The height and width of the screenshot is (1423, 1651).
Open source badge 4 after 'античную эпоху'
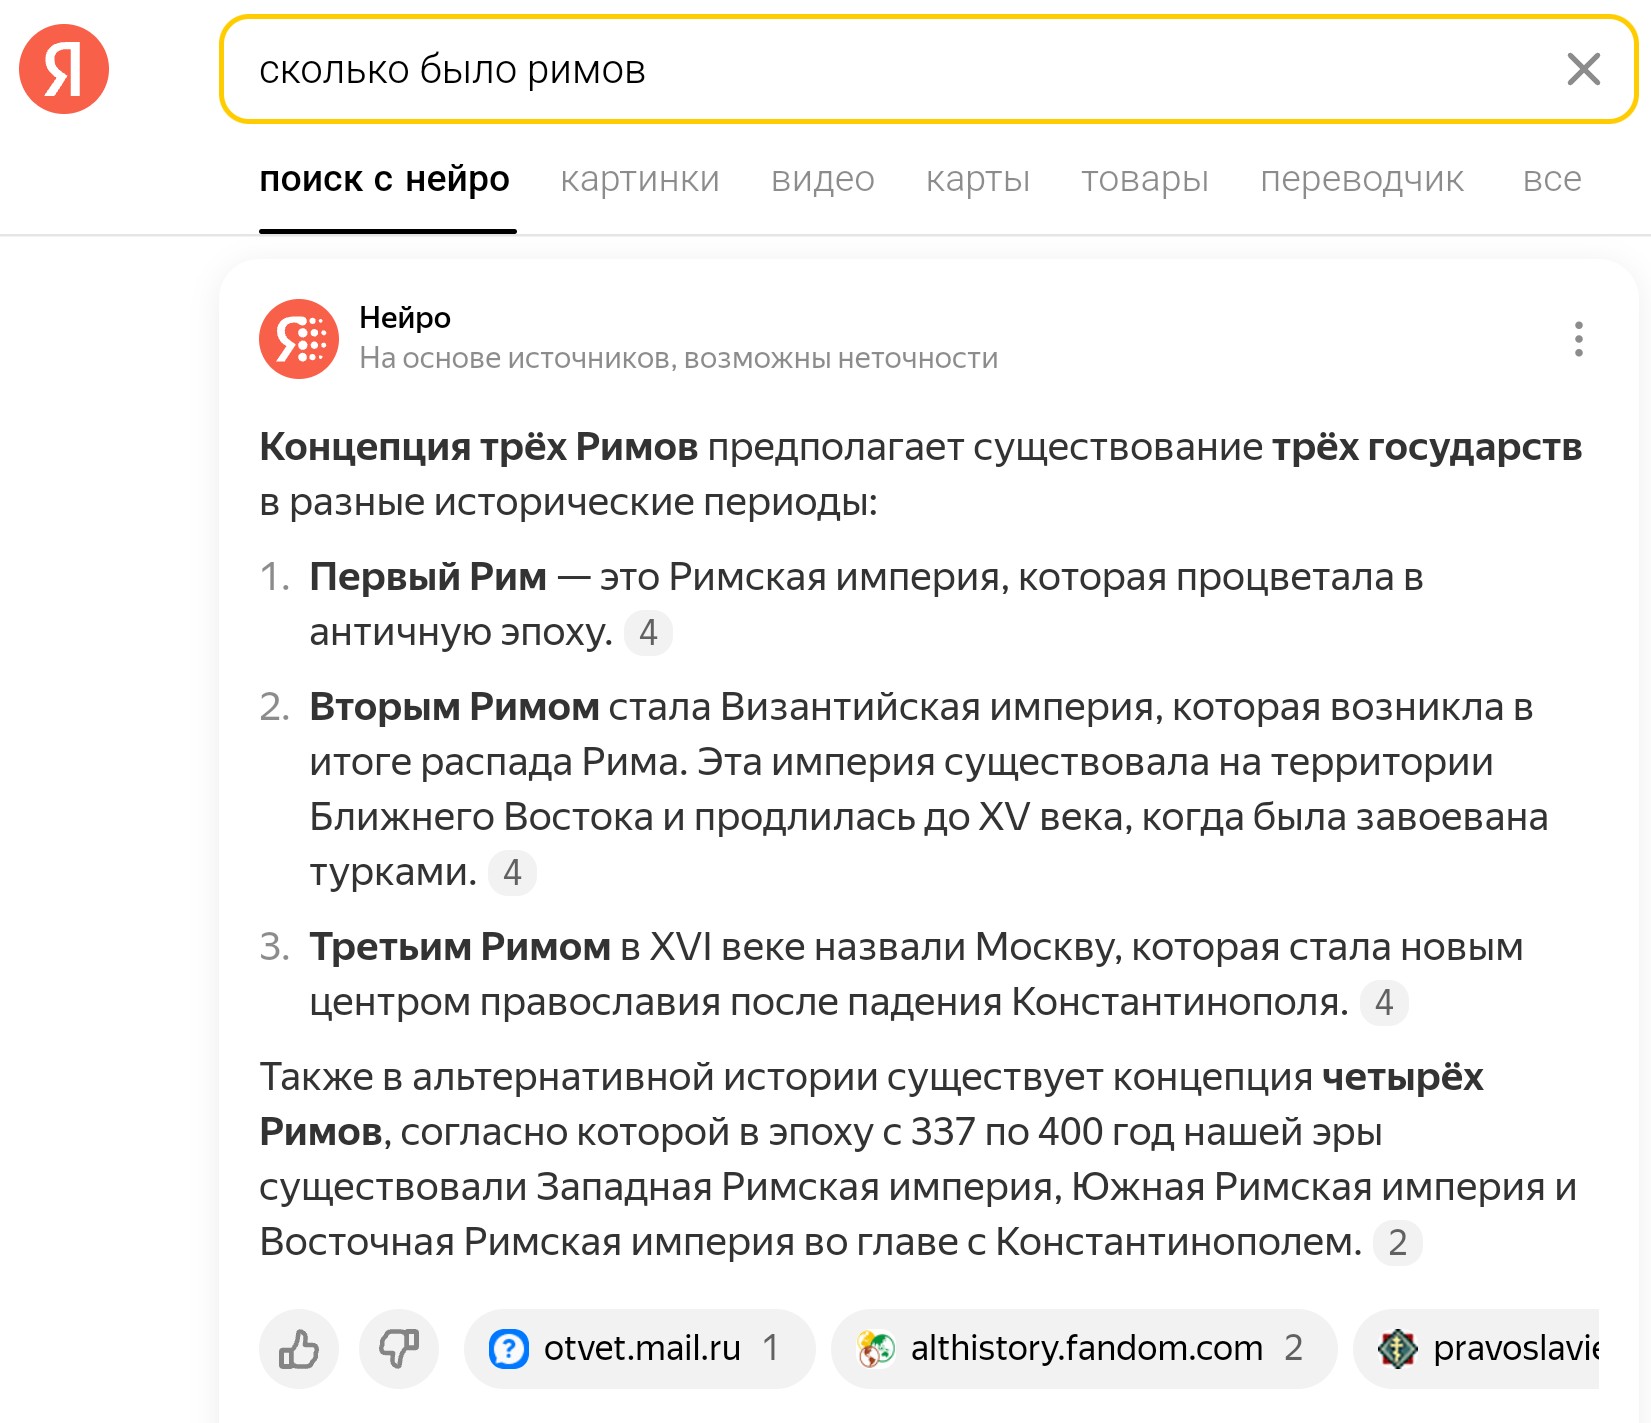(x=648, y=633)
